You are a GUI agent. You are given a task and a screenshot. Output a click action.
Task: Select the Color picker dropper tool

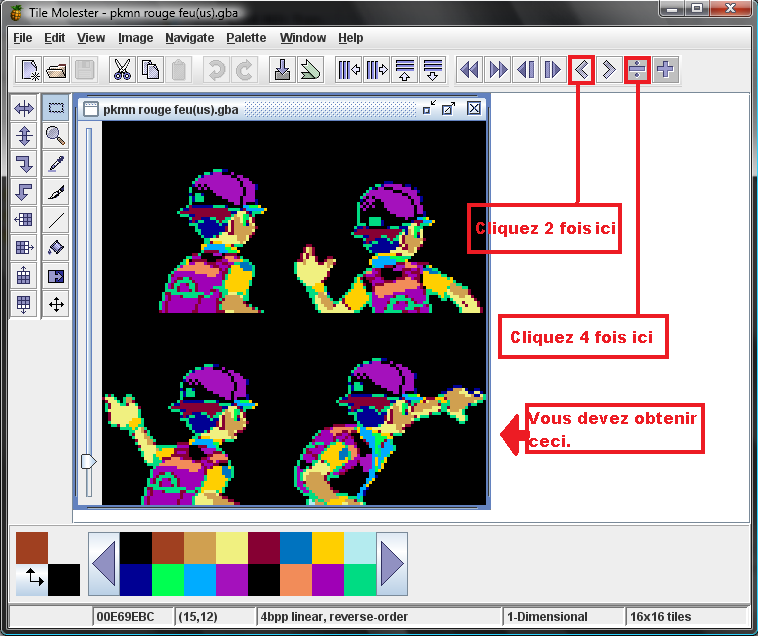(x=56, y=164)
